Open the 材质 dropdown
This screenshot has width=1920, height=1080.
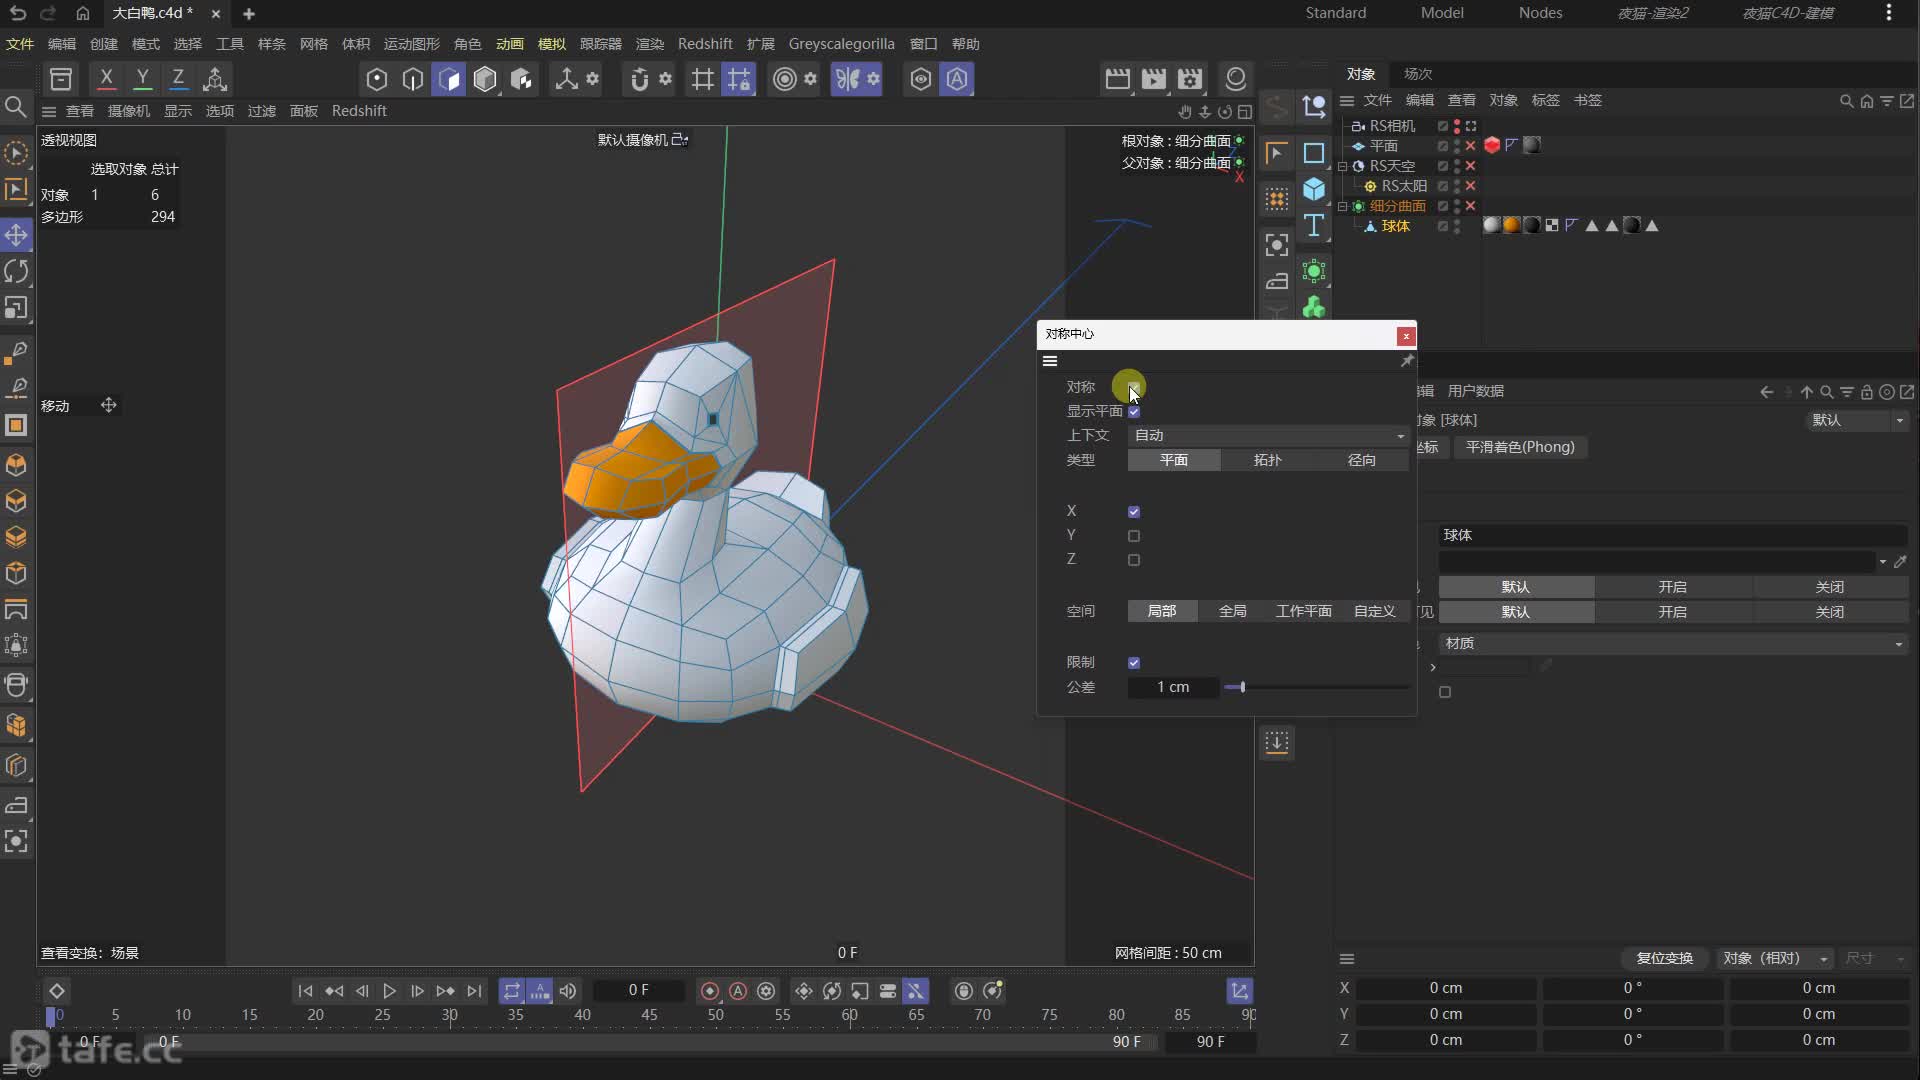click(x=1674, y=643)
